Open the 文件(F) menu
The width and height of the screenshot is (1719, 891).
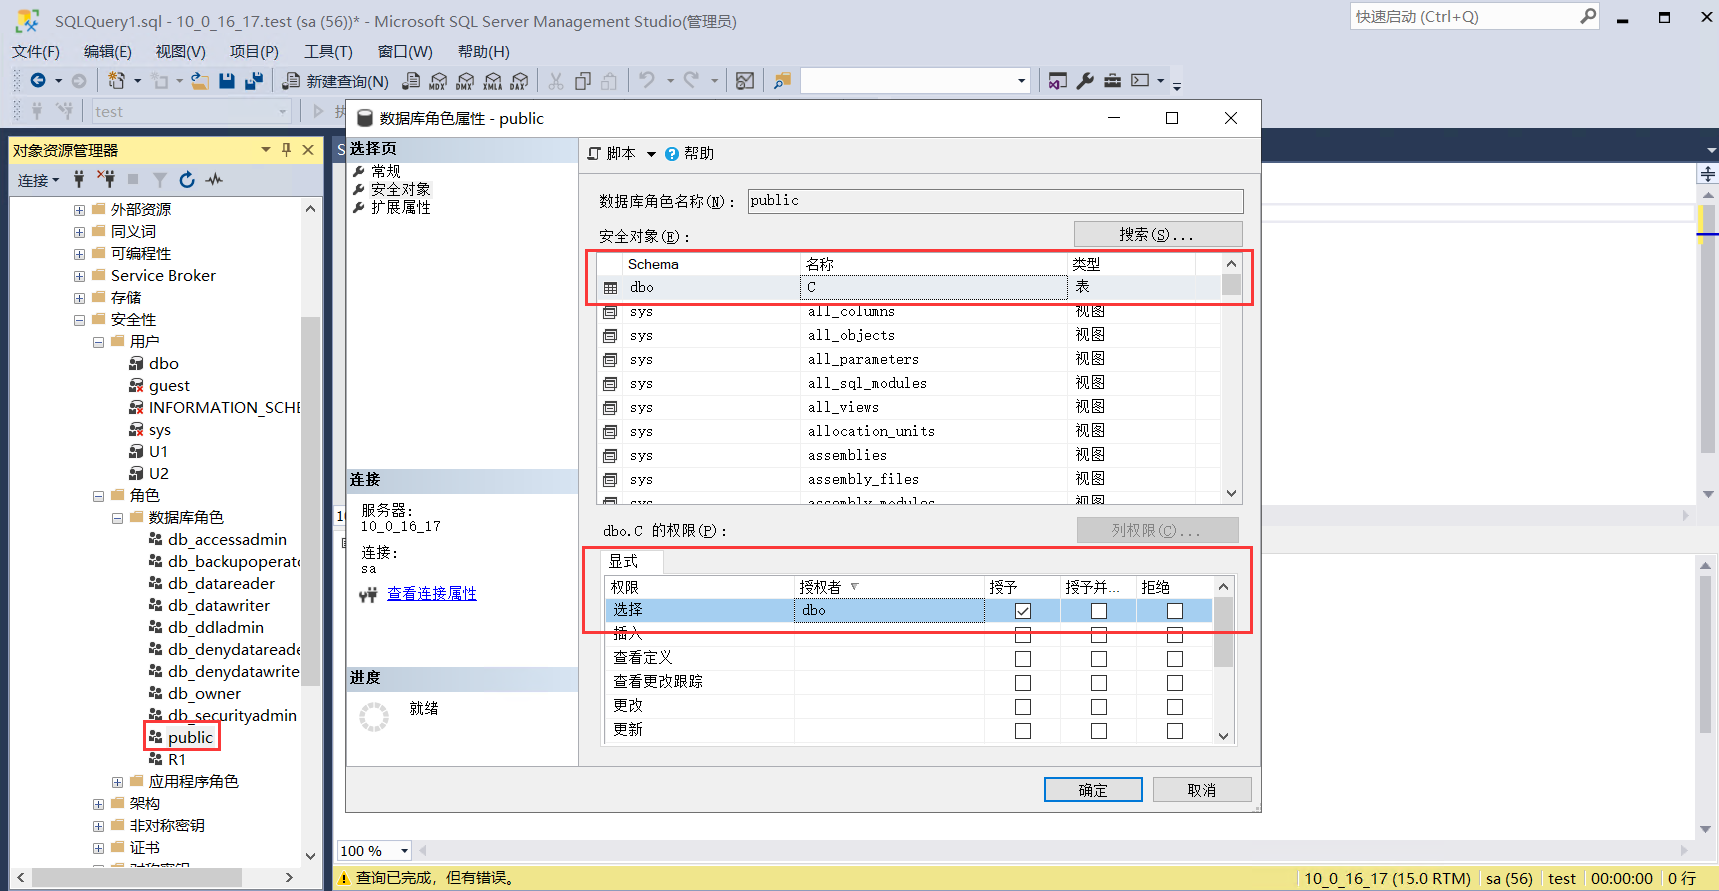pos(36,51)
